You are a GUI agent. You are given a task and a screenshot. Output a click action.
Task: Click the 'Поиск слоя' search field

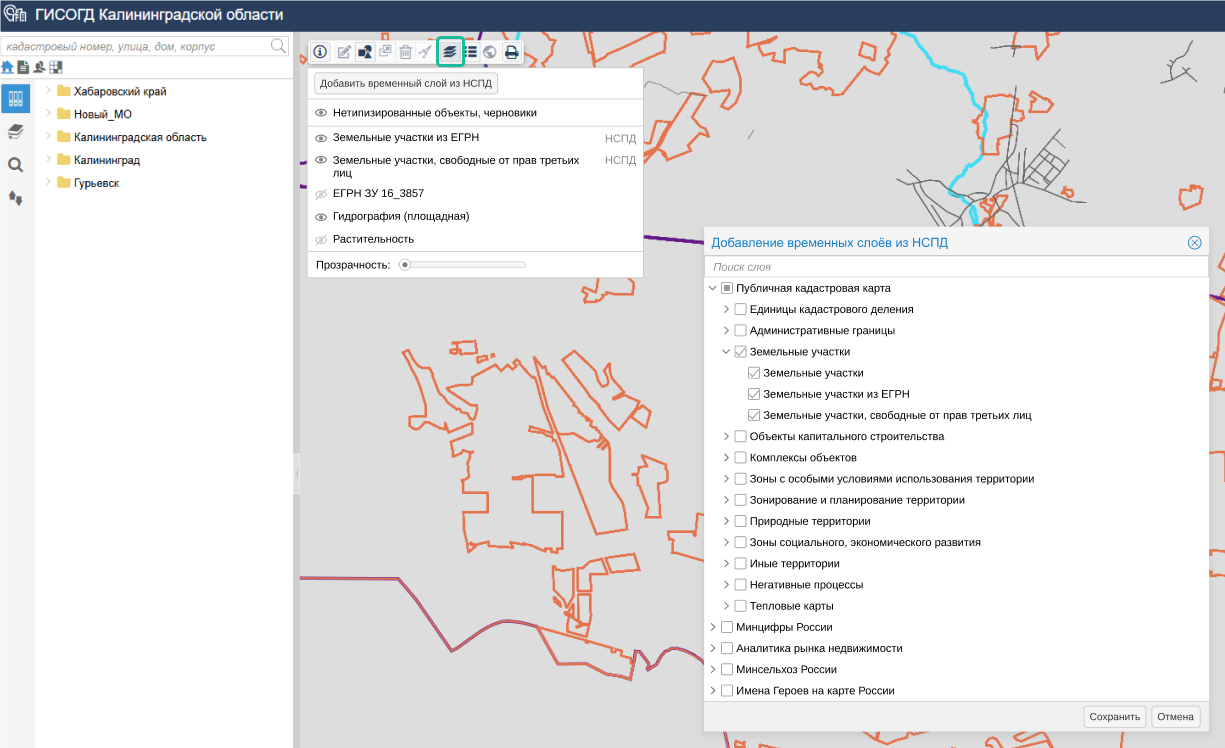click(x=956, y=267)
